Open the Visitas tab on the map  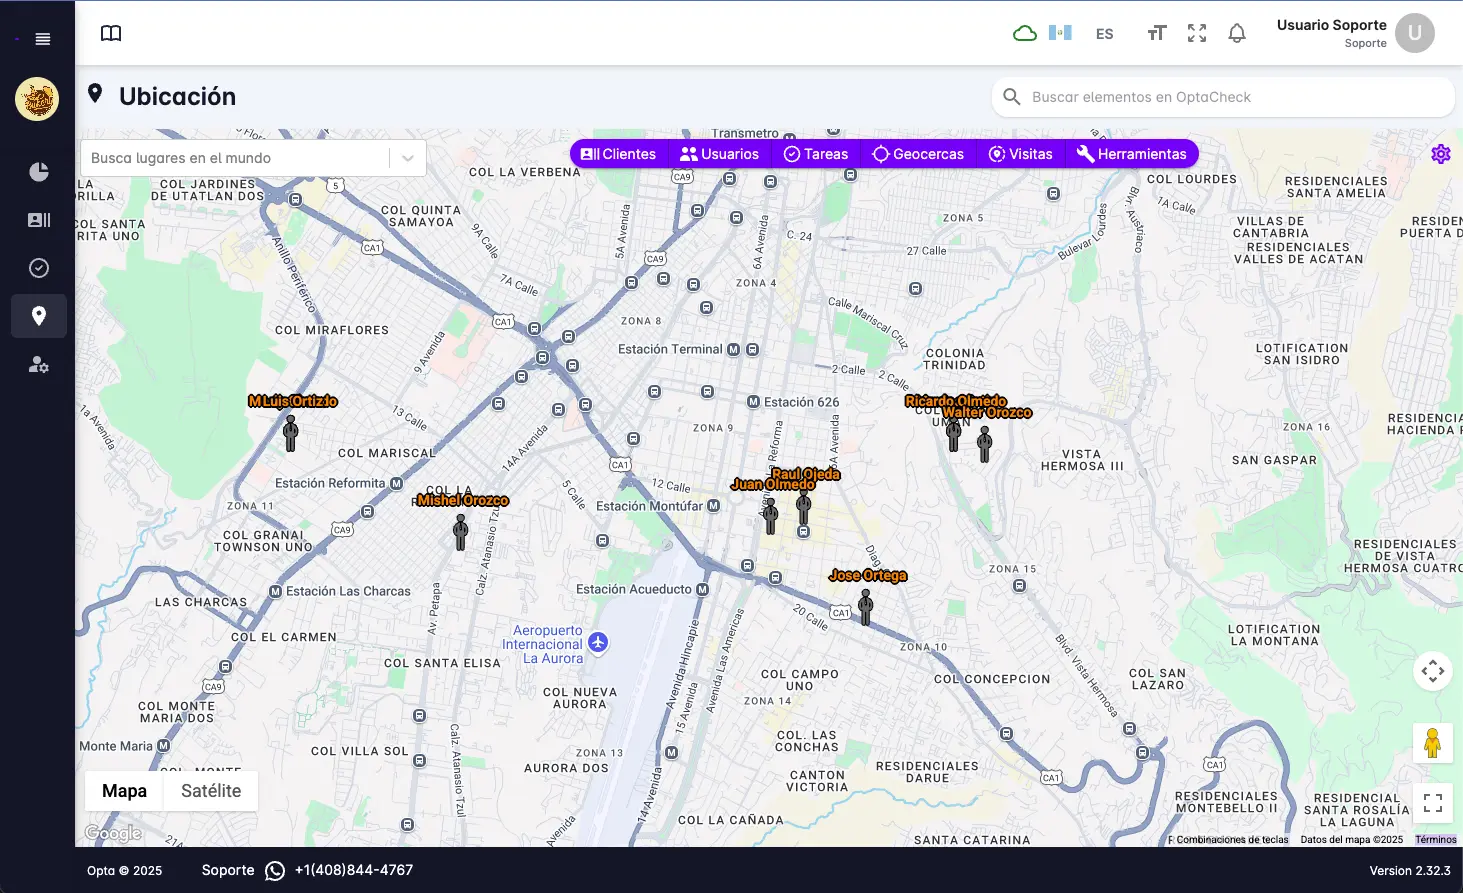tap(1021, 154)
